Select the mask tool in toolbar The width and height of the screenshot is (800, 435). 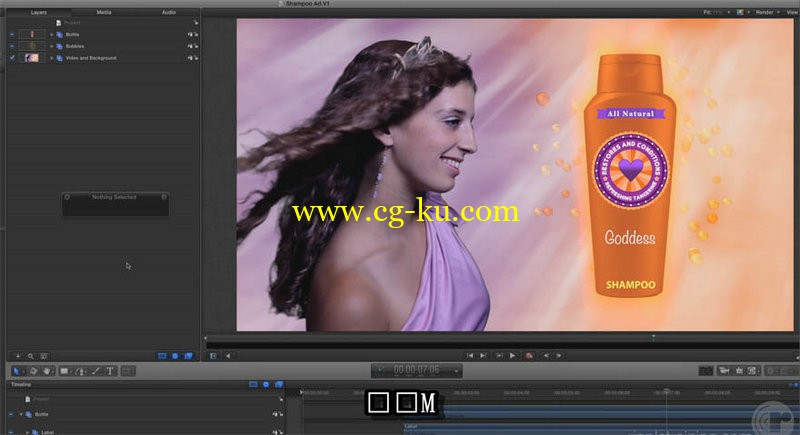click(128, 371)
